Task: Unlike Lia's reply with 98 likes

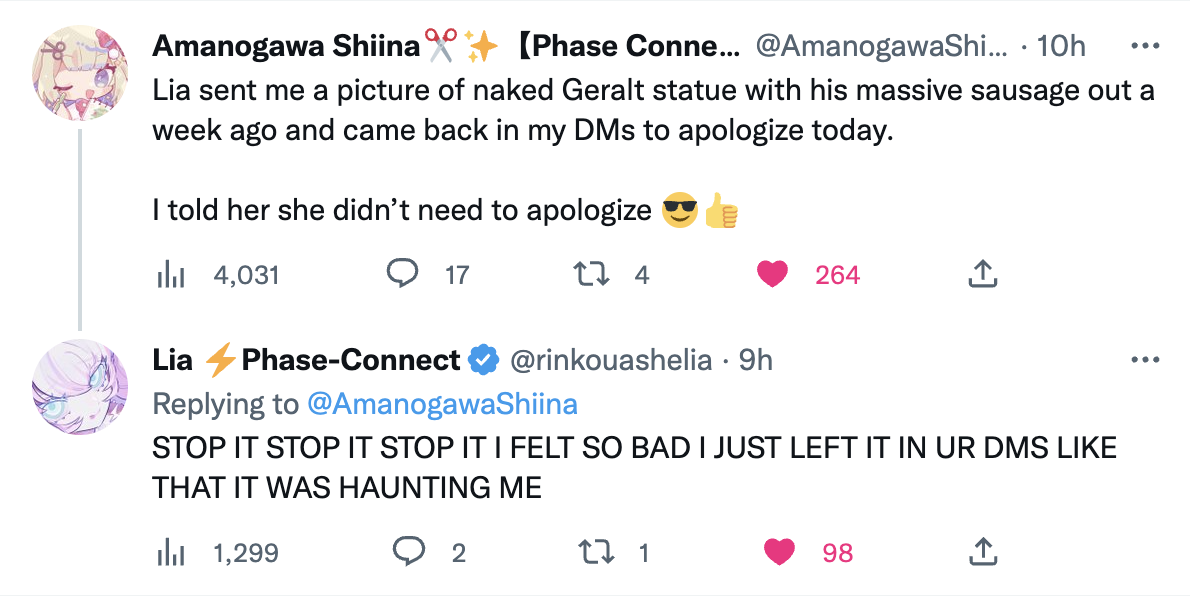Action: (779, 552)
